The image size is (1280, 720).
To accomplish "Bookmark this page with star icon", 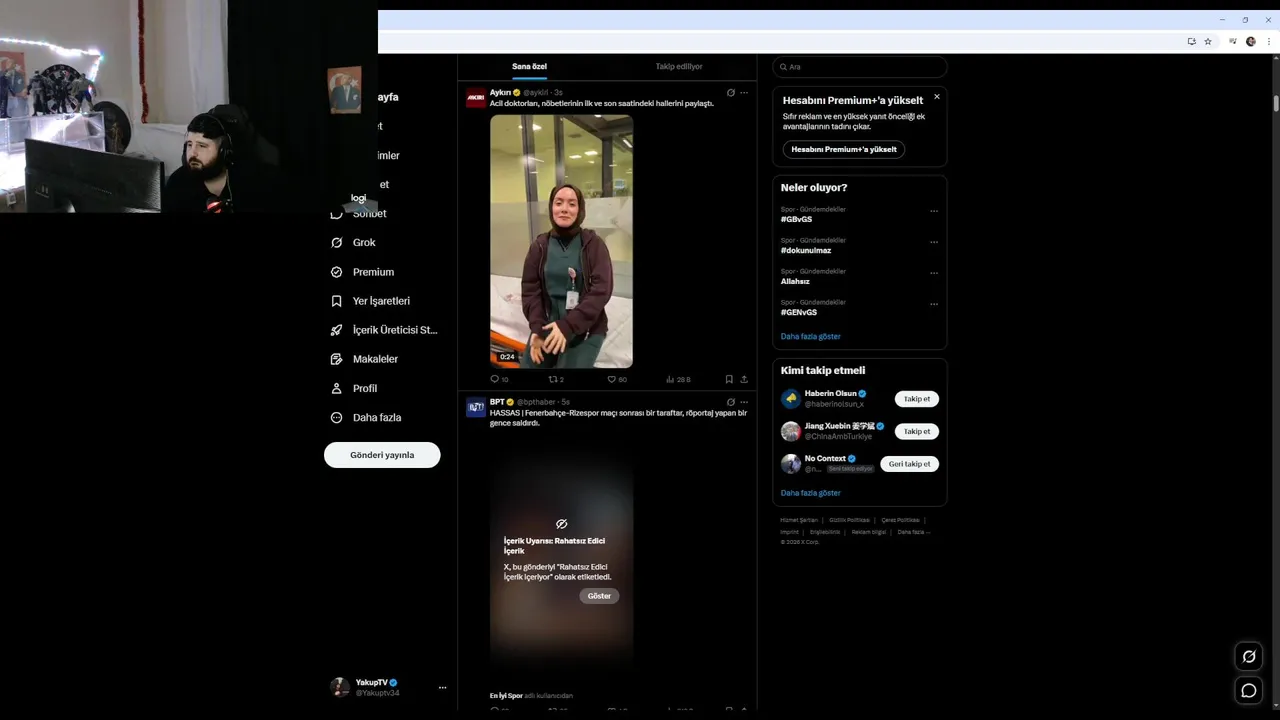I will click(x=1208, y=42).
